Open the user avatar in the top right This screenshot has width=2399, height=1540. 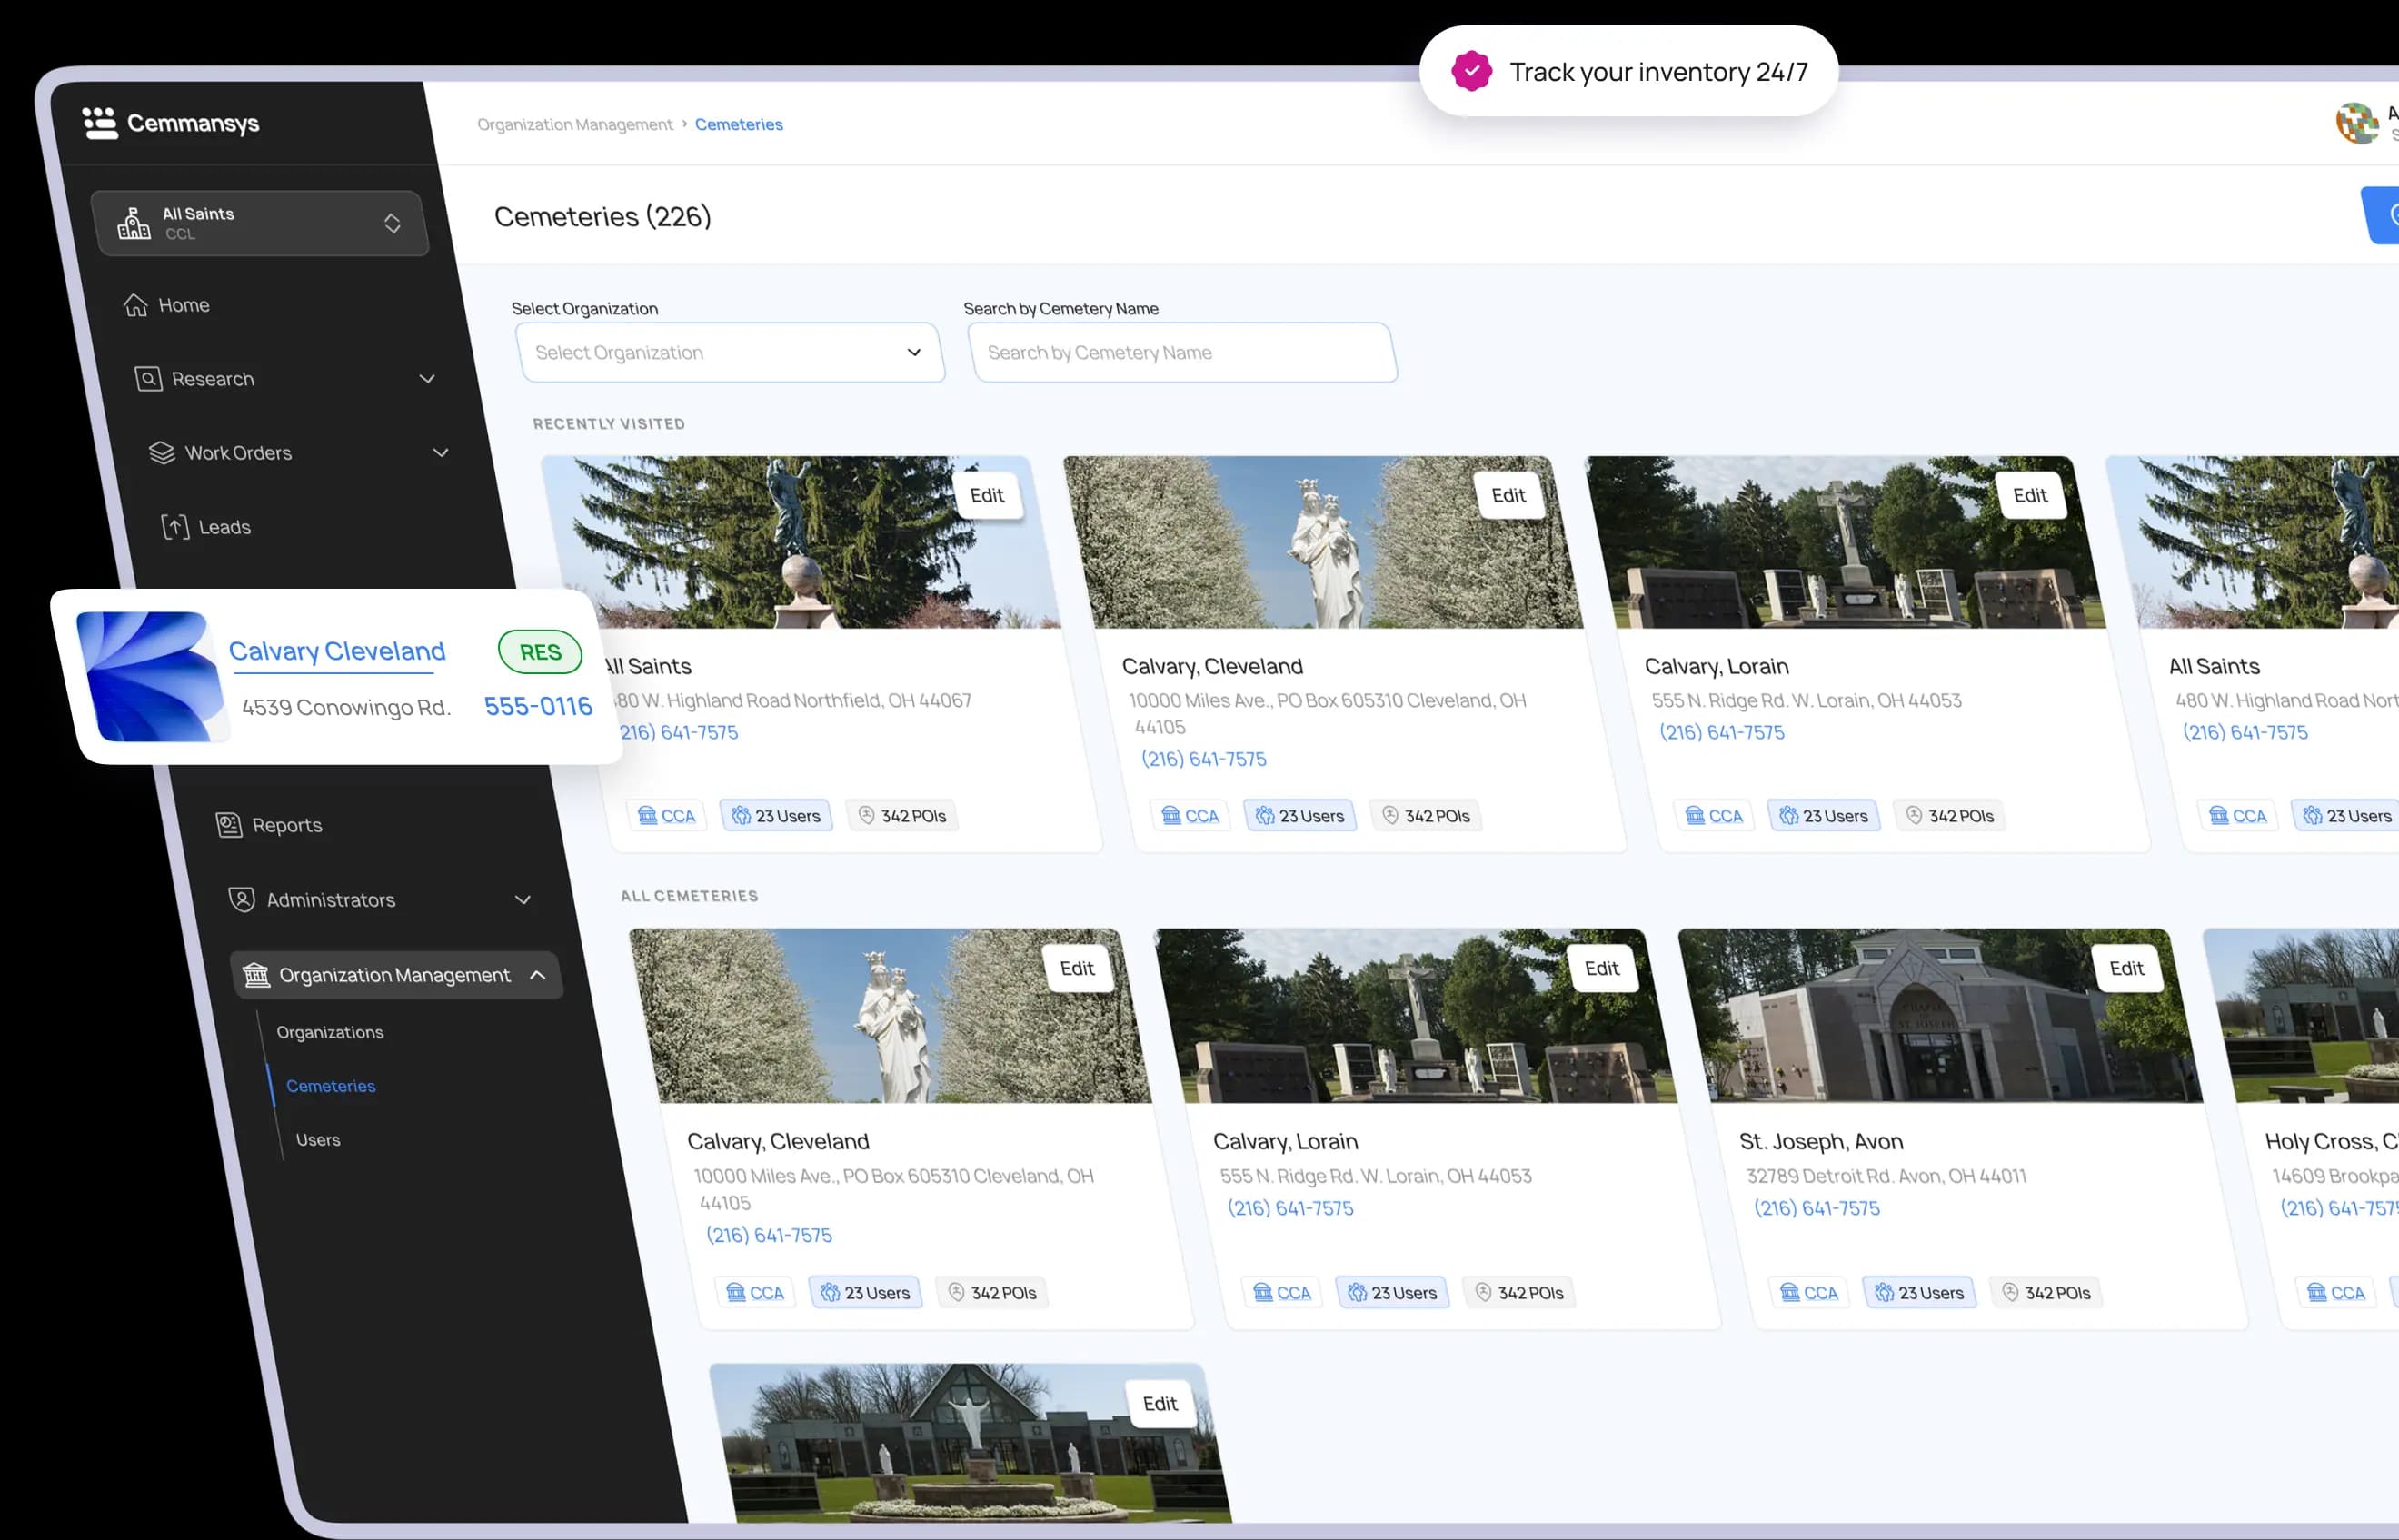coord(2357,122)
